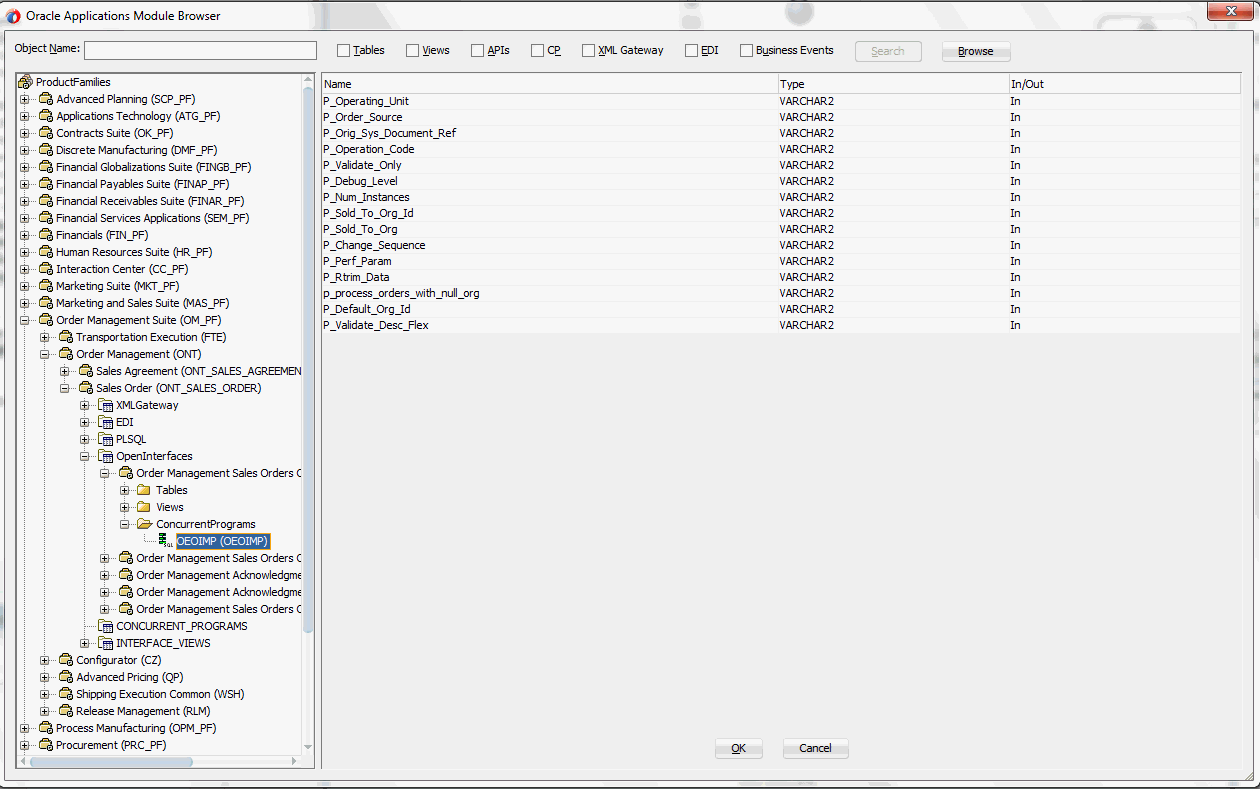Screen dimensions: 1260x789
Task: Collapse the Sales Order (ONT_SALES_ORDER) node
Action: pyautogui.click(x=65, y=388)
